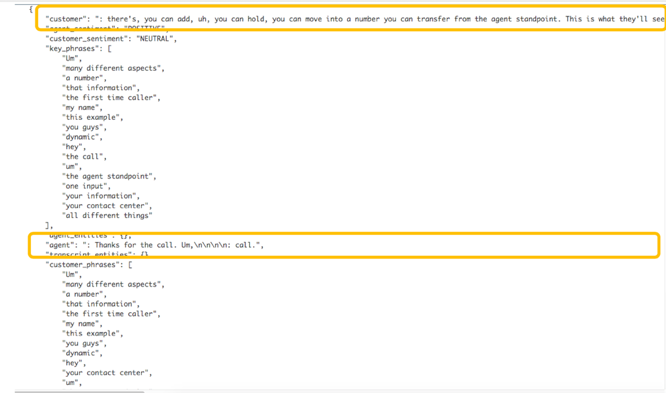This screenshot has height=393, width=666.
Task: Select "hey" under customer_phrases
Action: [74, 363]
